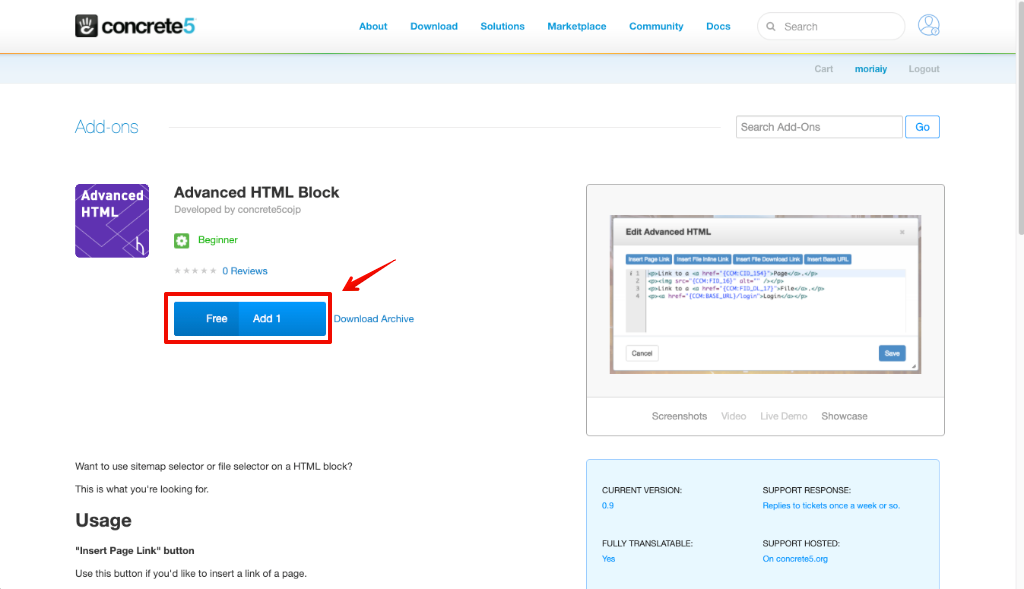Image resolution: width=1024 pixels, height=589 pixels.
Task: Click the concrete5 logo
Action: point(135,26)
